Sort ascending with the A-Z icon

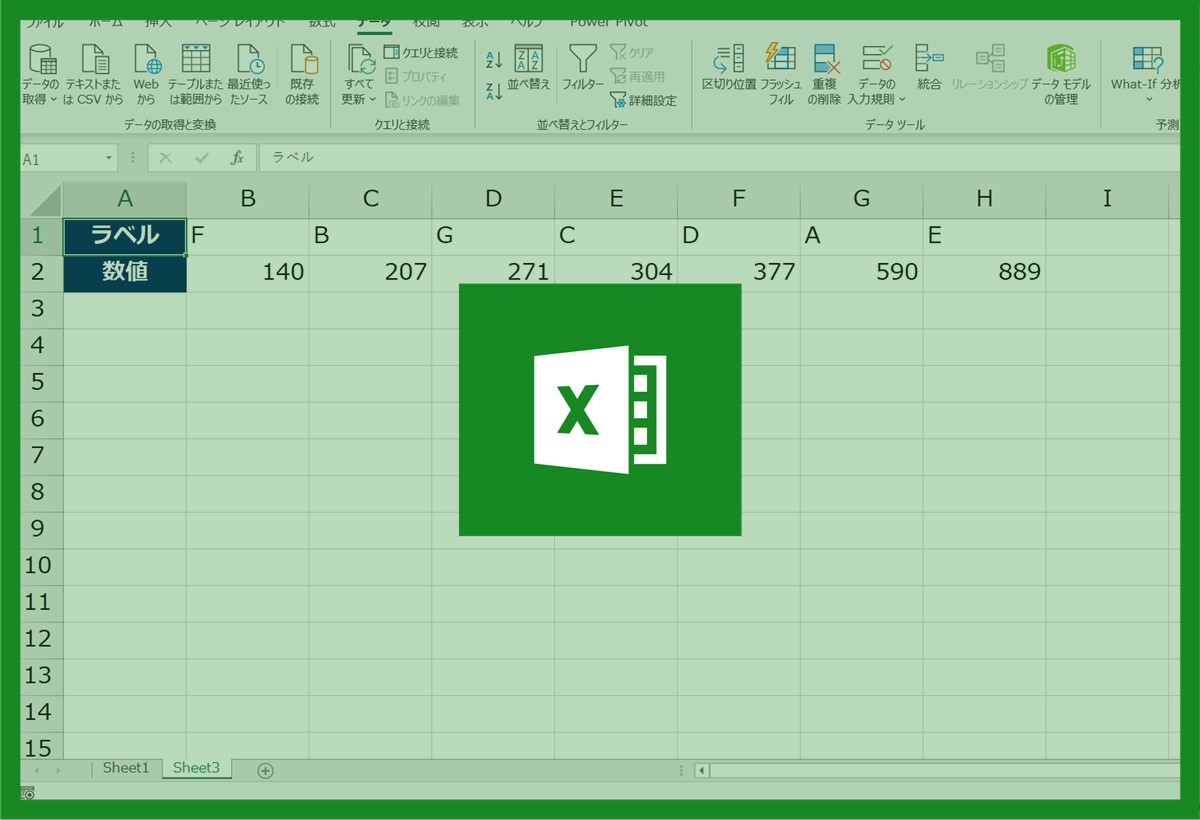pyautogui.click(x=494, y=60)
